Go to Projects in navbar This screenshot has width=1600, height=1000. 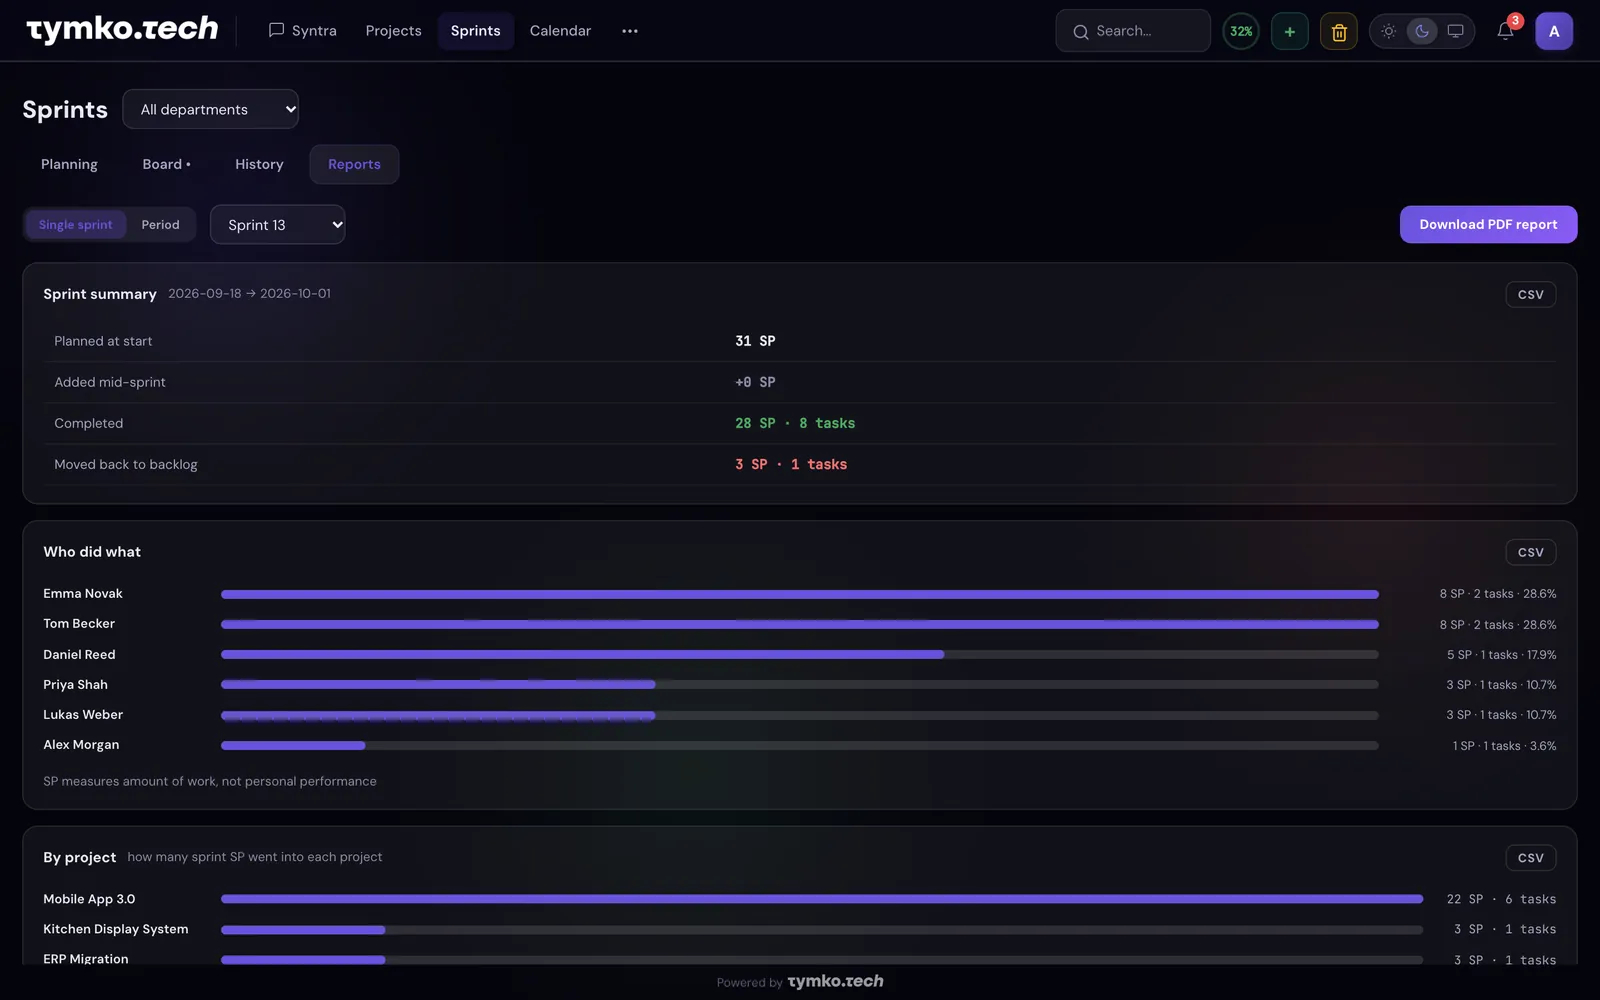click(x=393, y=31)
